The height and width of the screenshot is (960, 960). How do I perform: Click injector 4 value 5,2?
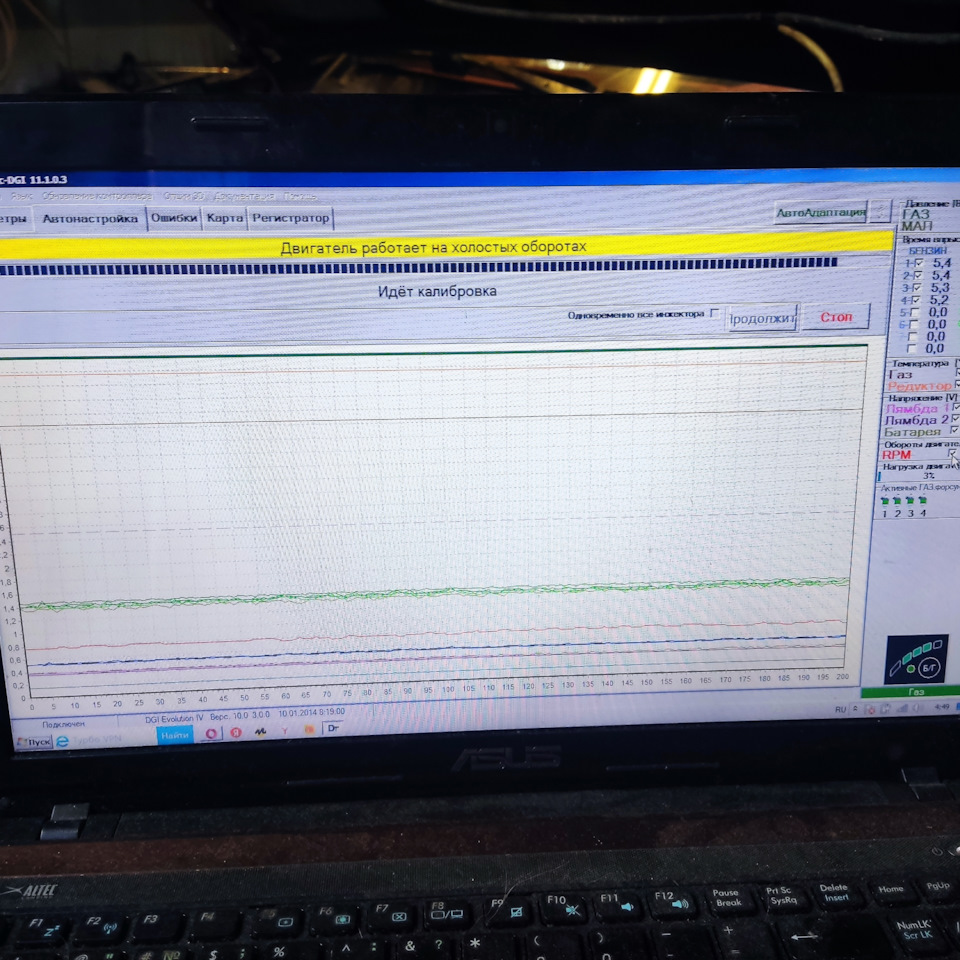tap(939, 299)
